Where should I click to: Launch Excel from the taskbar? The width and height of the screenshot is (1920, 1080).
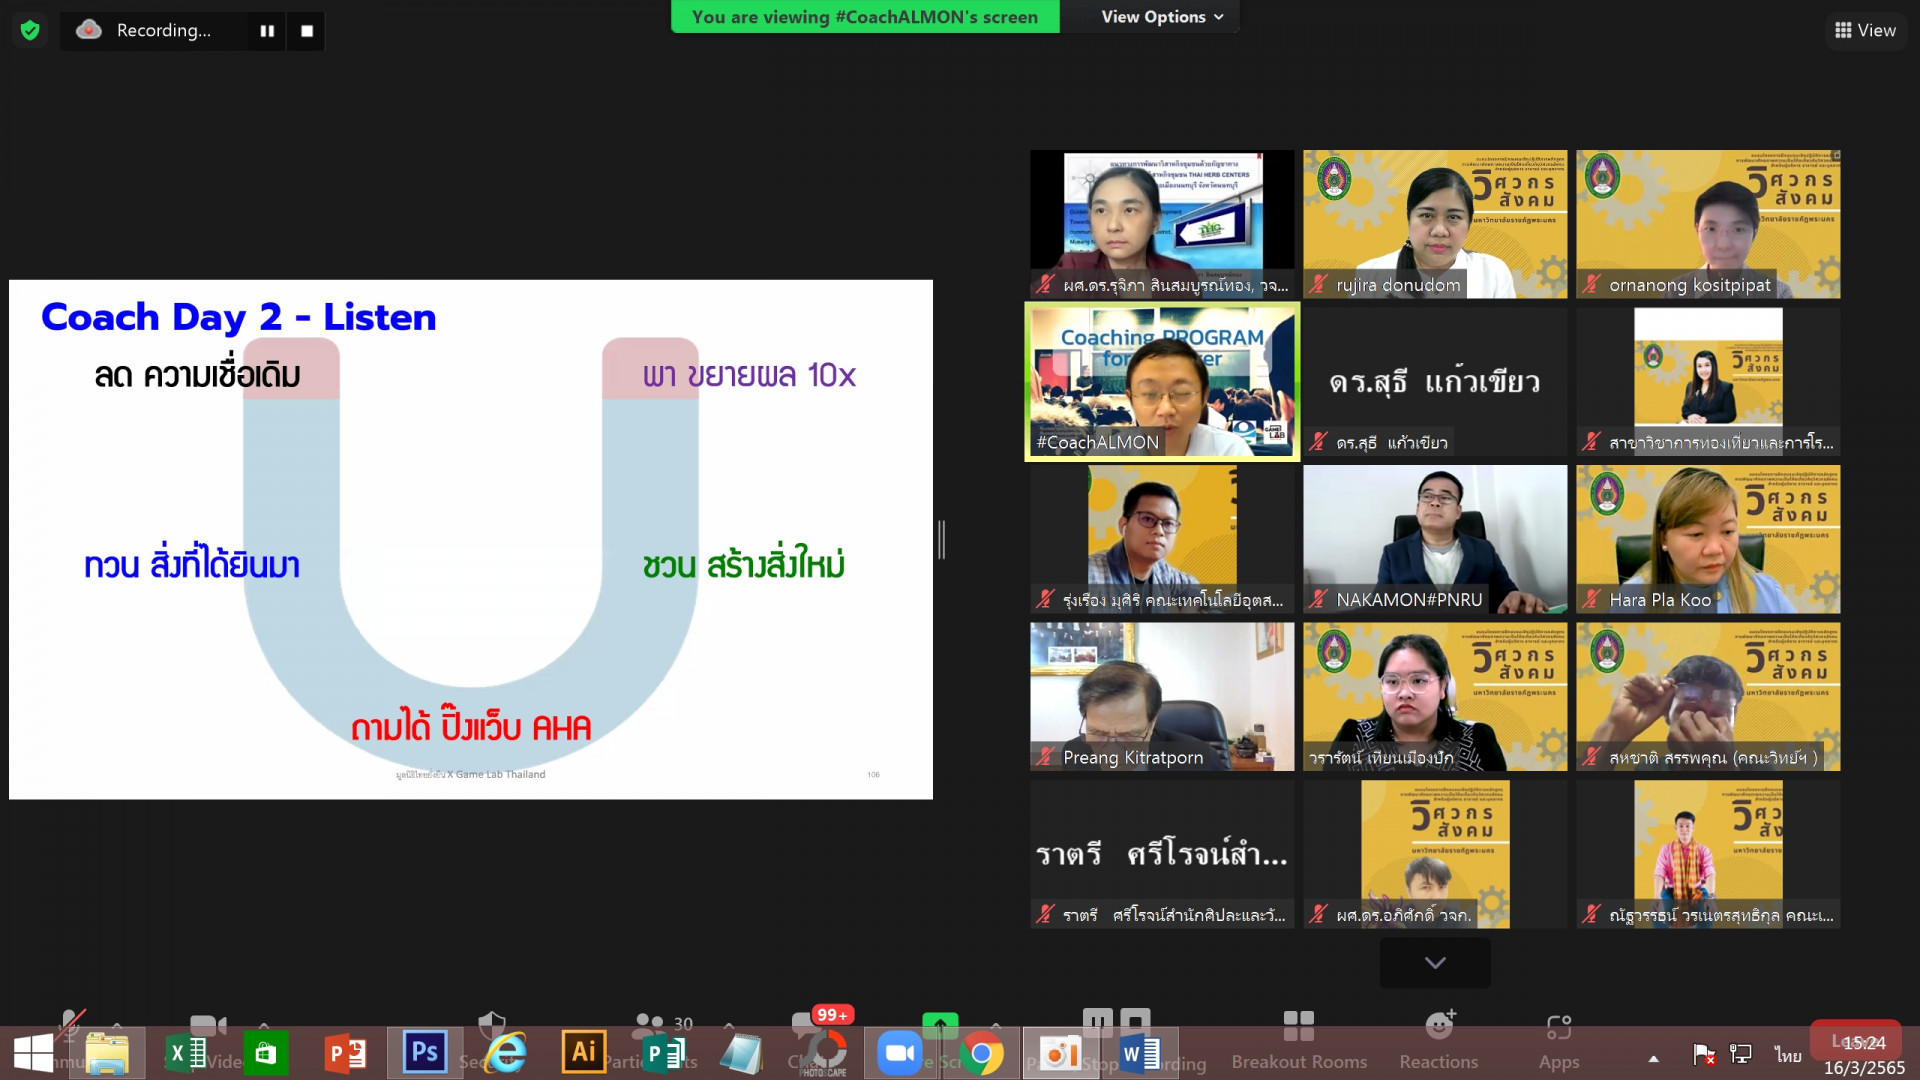186,1054
